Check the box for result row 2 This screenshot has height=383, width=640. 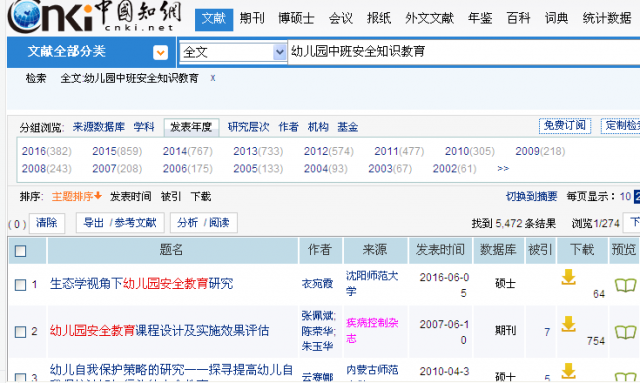coord(20,332)
